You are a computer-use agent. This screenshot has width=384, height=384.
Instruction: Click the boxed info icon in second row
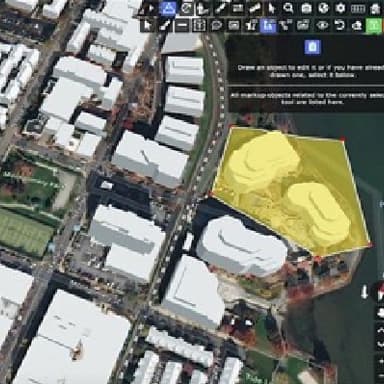pyautogui.click(x=199, y=25)
